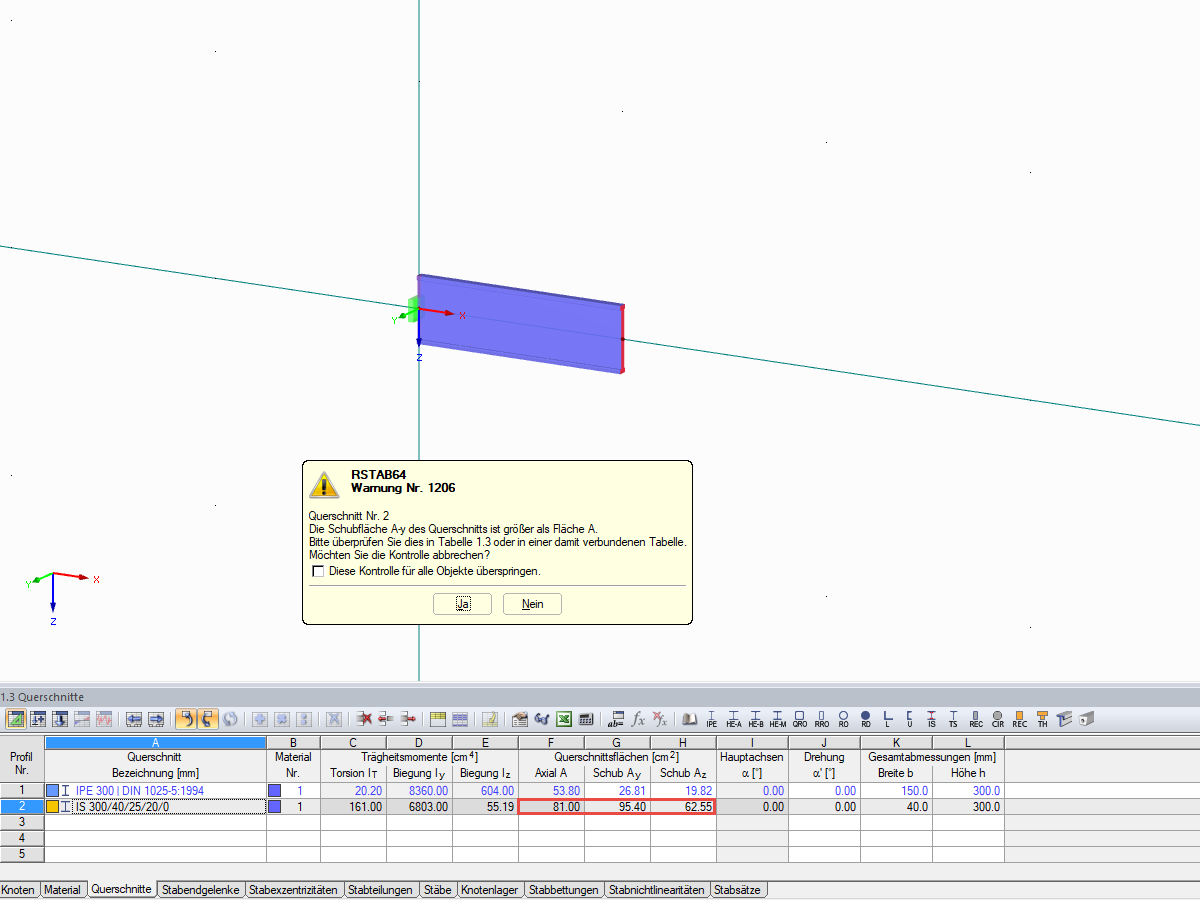
Task: Click the Nein button
Action: click(x=533, y=604)
